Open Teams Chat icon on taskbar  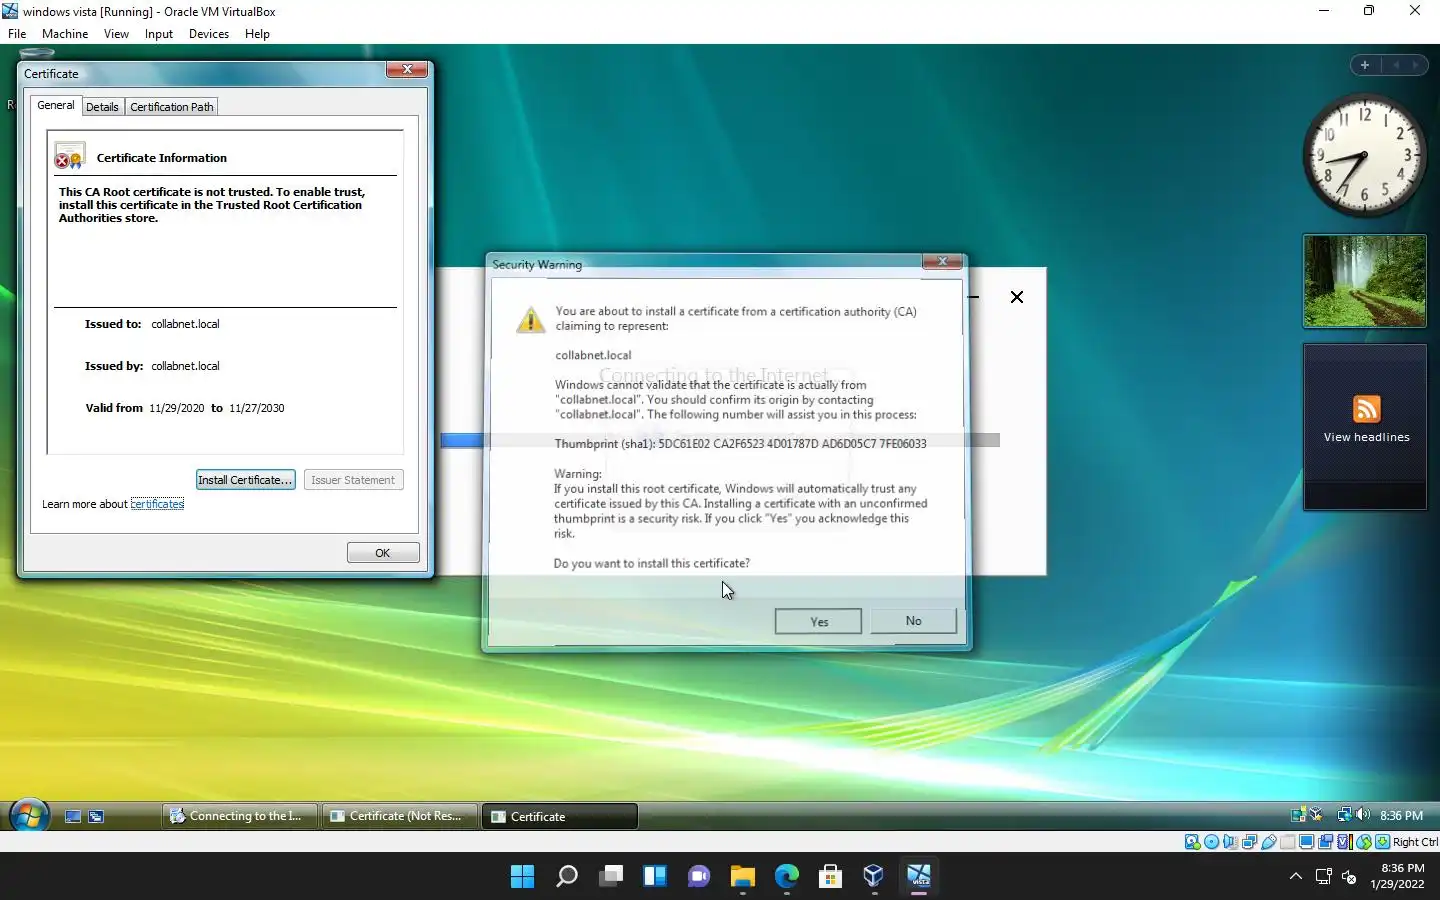699,877
